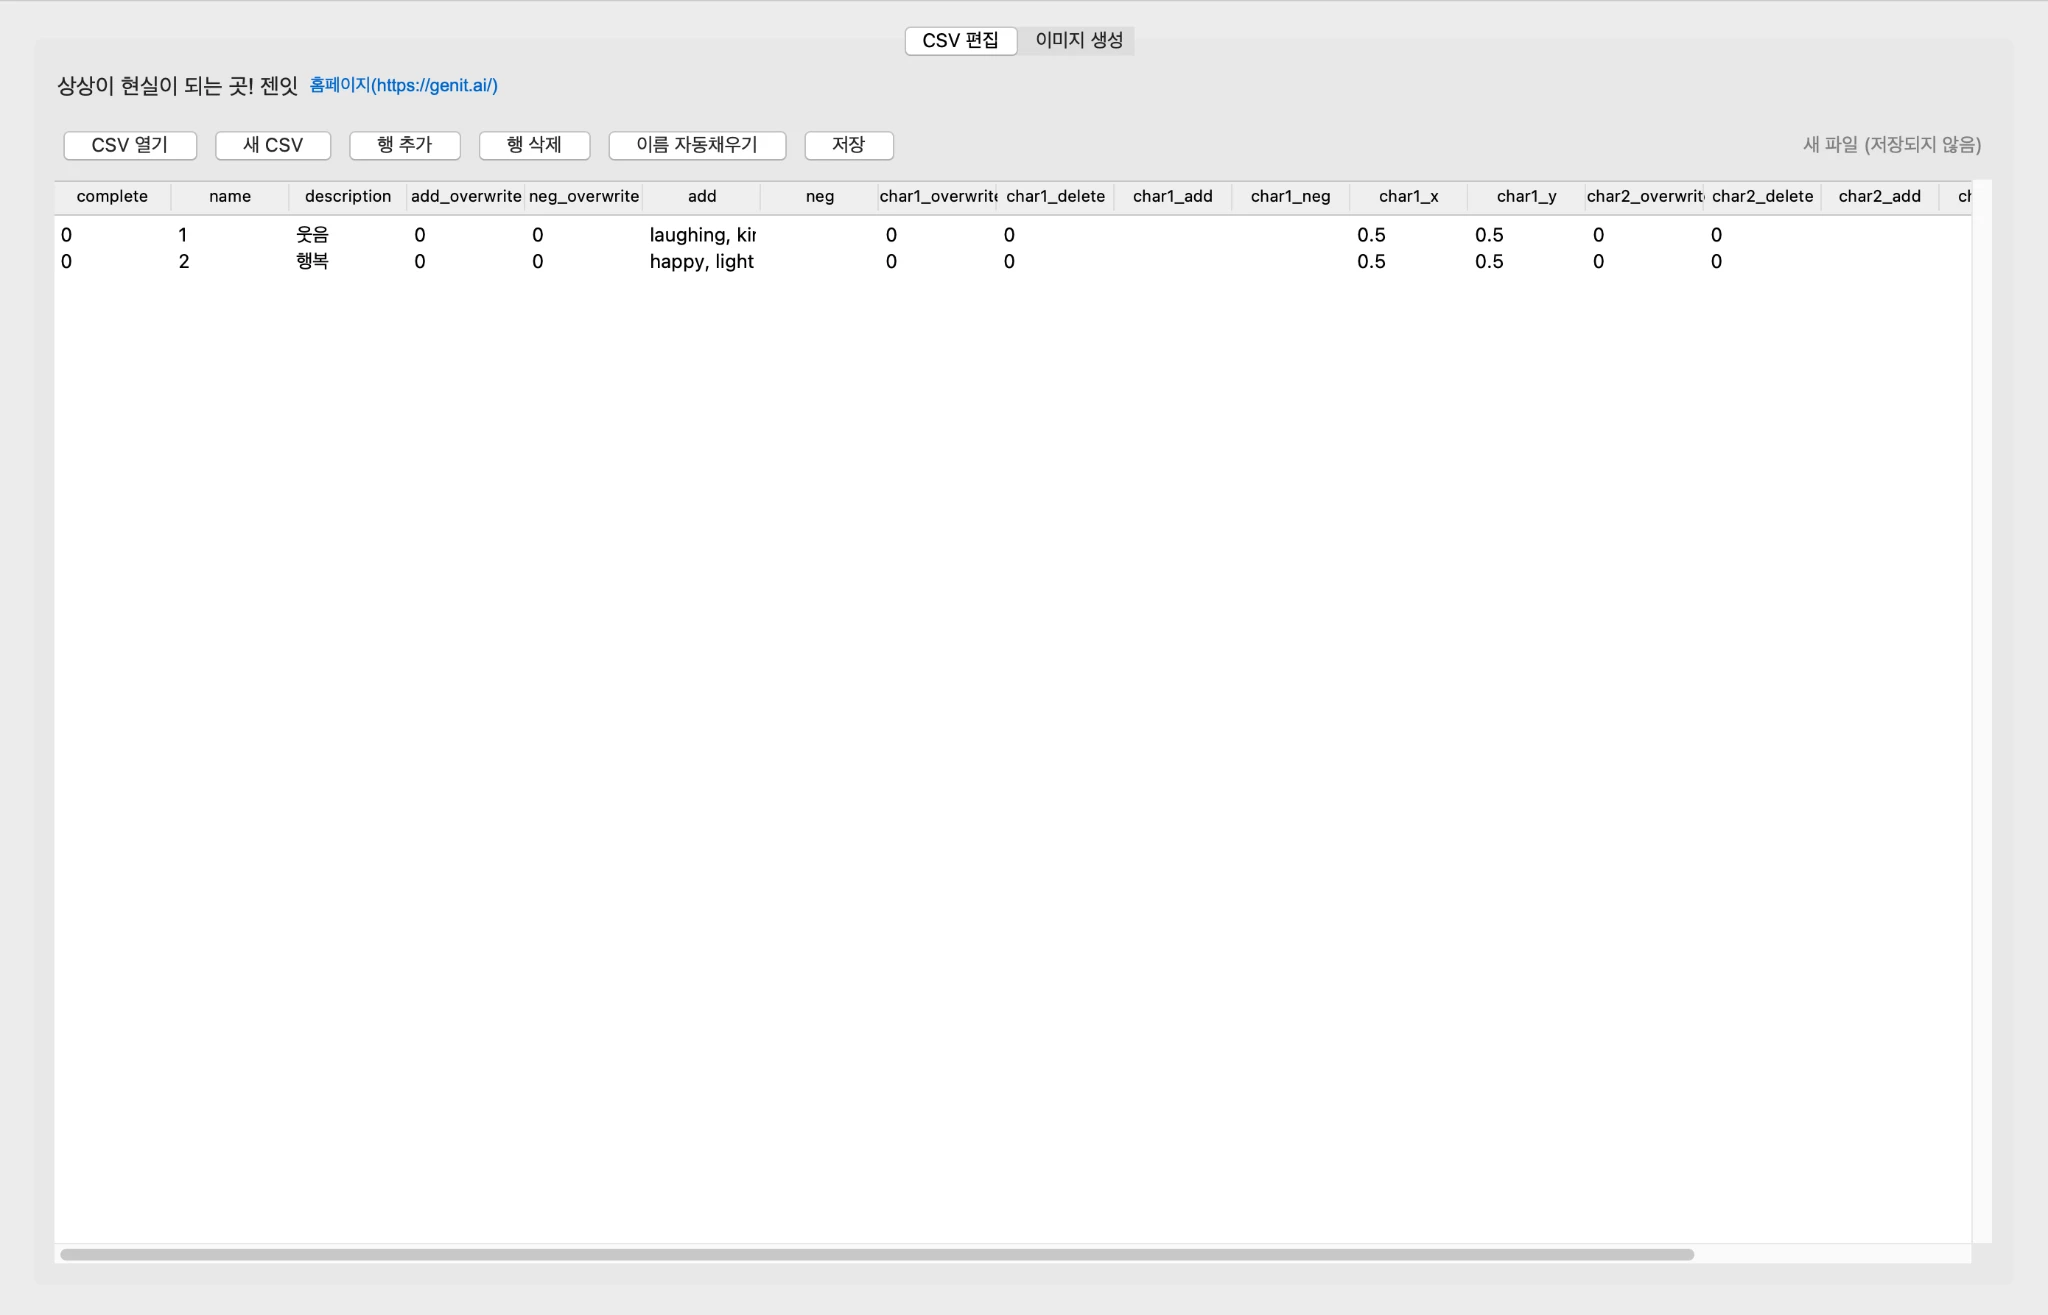This screenshot has width=2048, height=1315.
Task: Click the CSV 열기 button
Action: tap(130, 145)
